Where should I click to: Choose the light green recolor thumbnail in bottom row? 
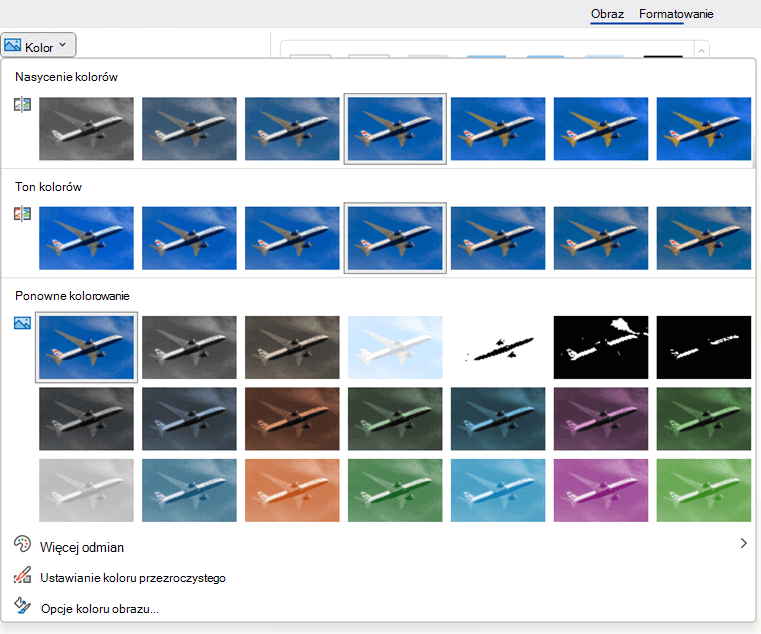(x=395, y=490)
